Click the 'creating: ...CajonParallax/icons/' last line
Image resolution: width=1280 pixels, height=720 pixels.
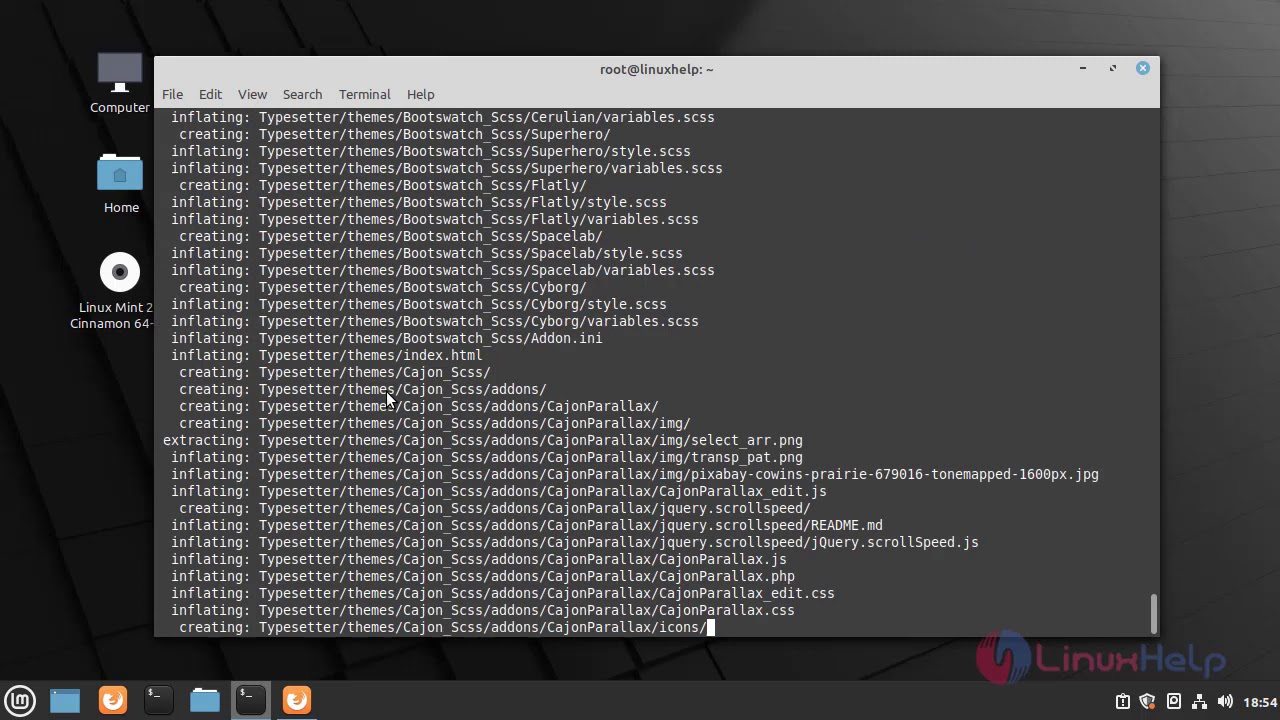443,627
